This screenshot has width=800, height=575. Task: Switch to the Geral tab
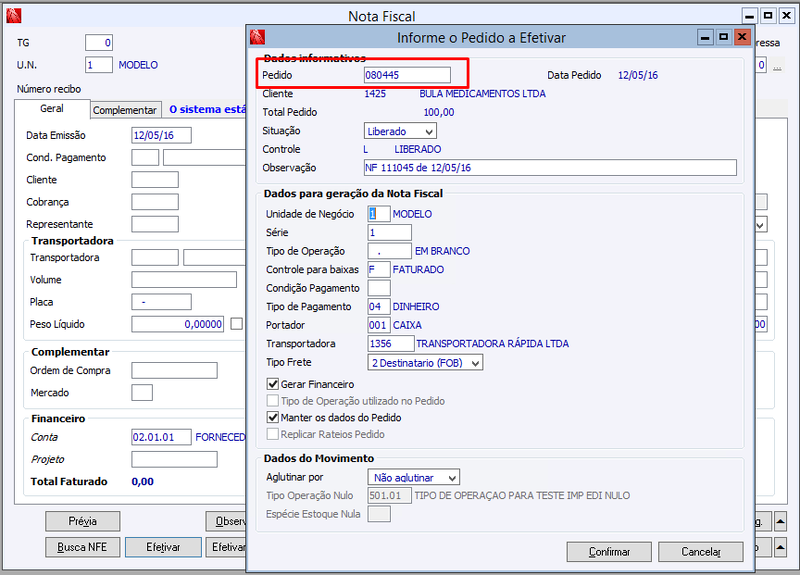pos(52,109)
